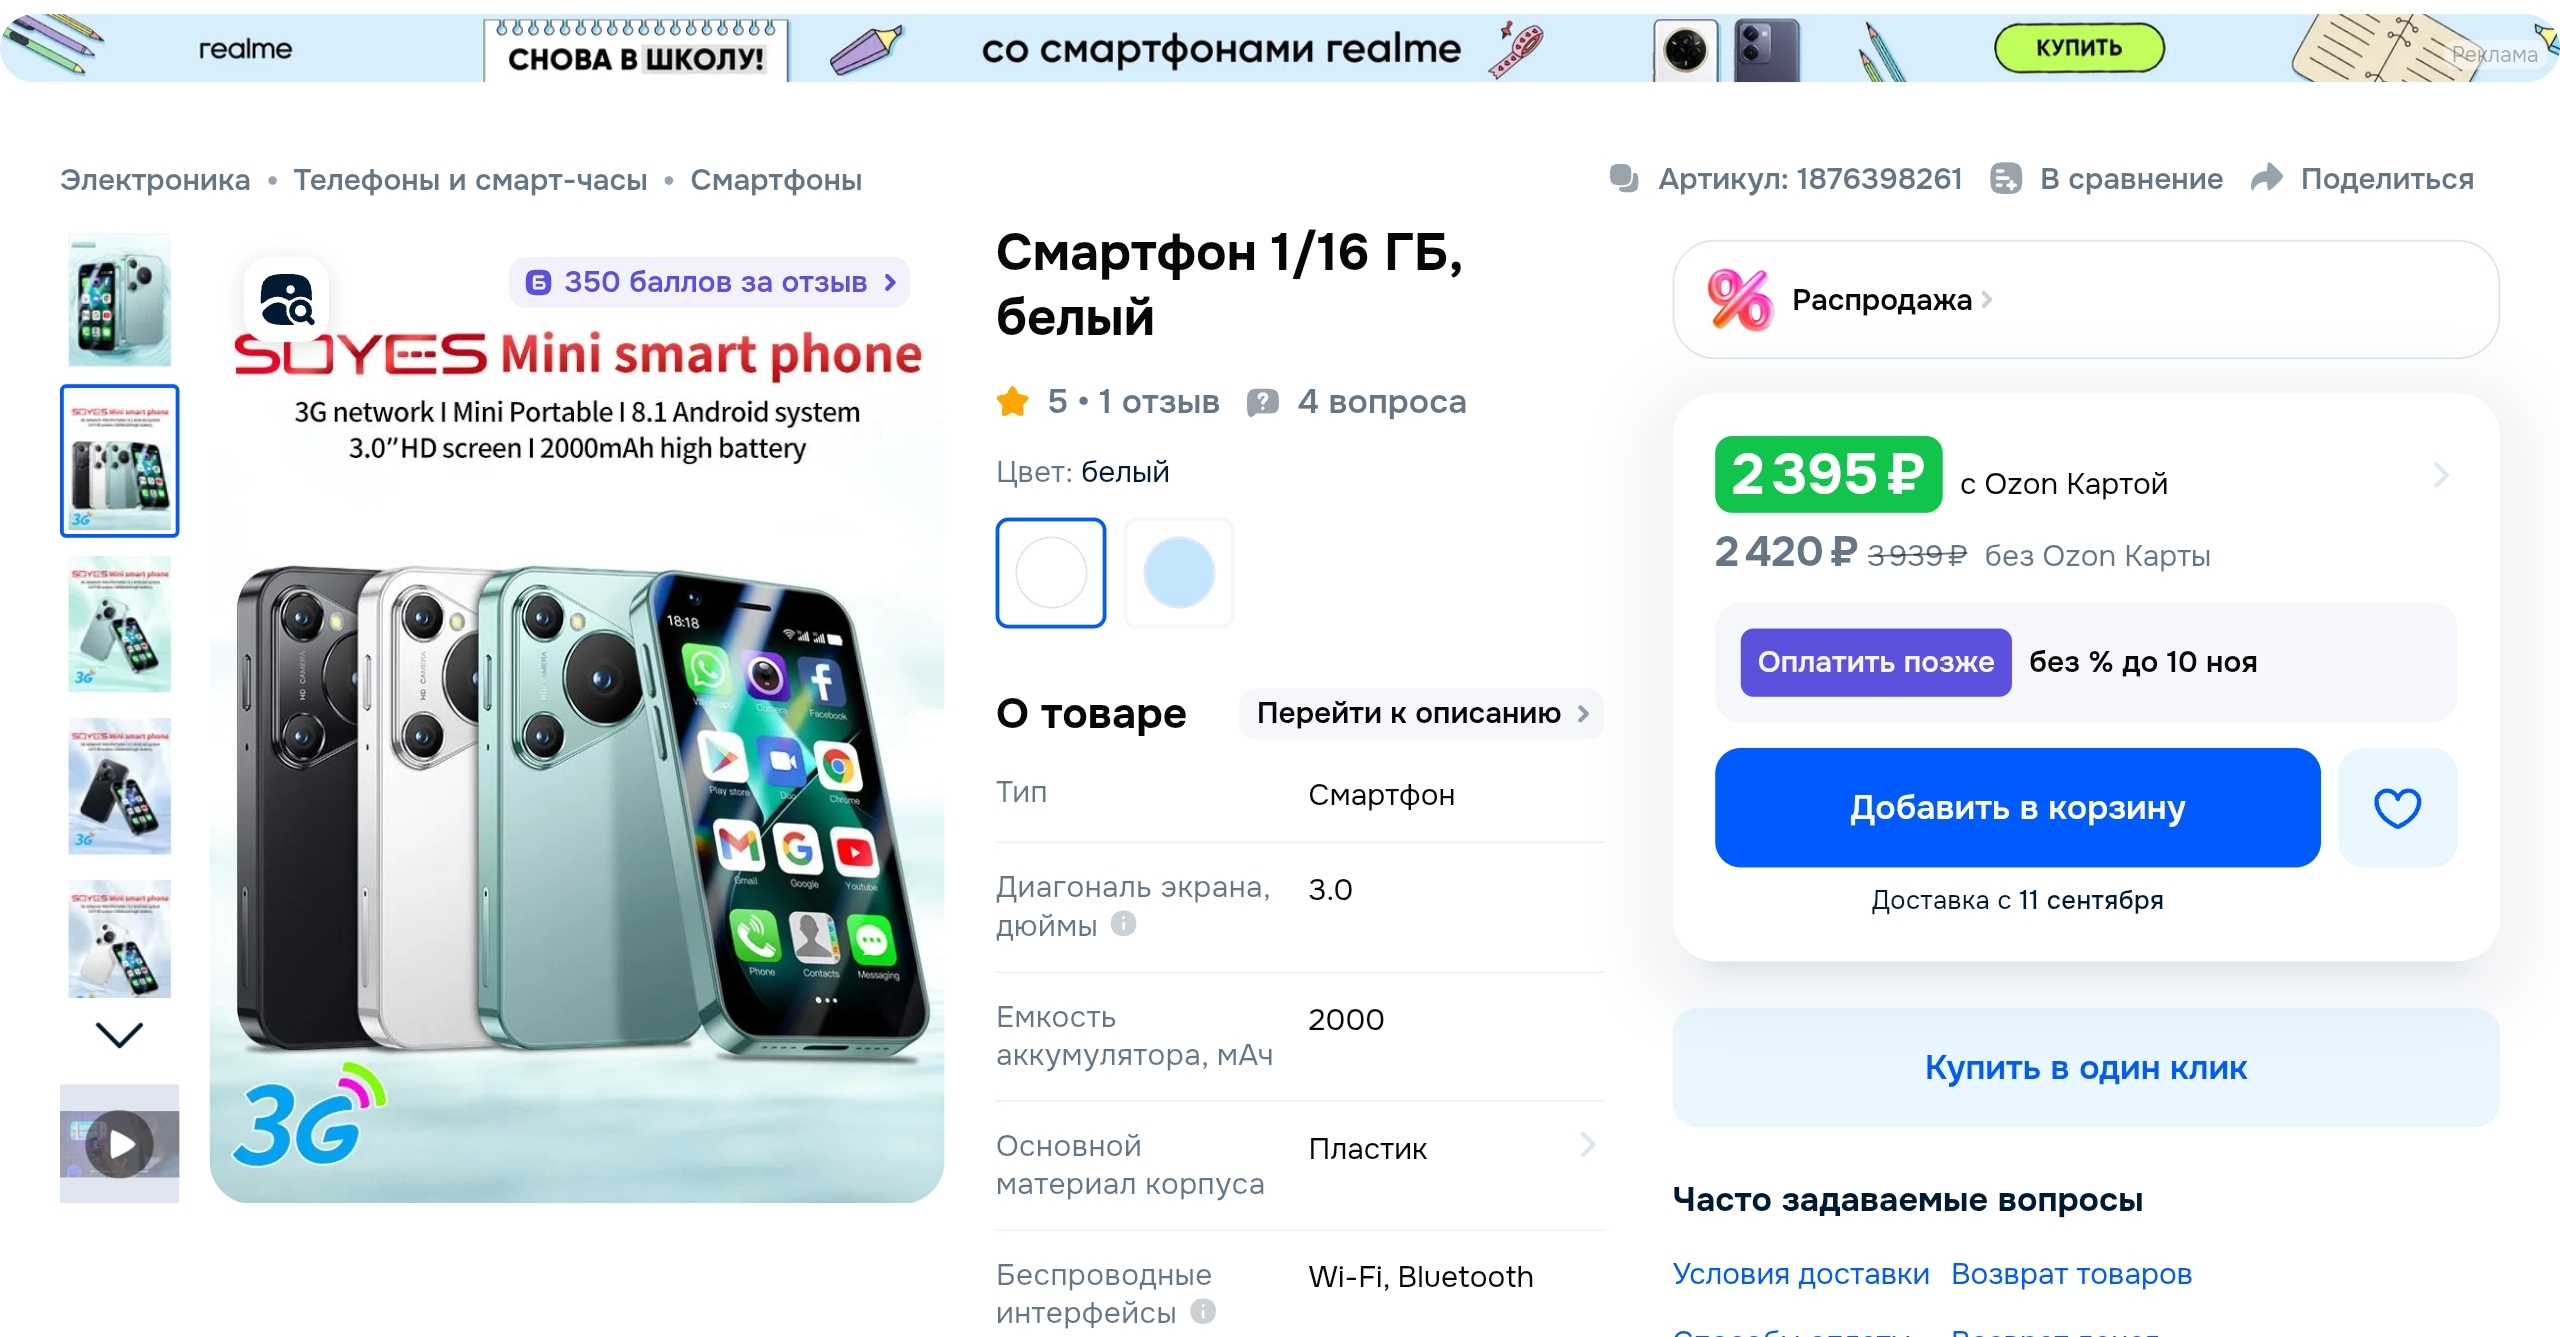Select the first product thumbnail image
The width and height of the screenshot is (2560, 1337).
(120, 300)
